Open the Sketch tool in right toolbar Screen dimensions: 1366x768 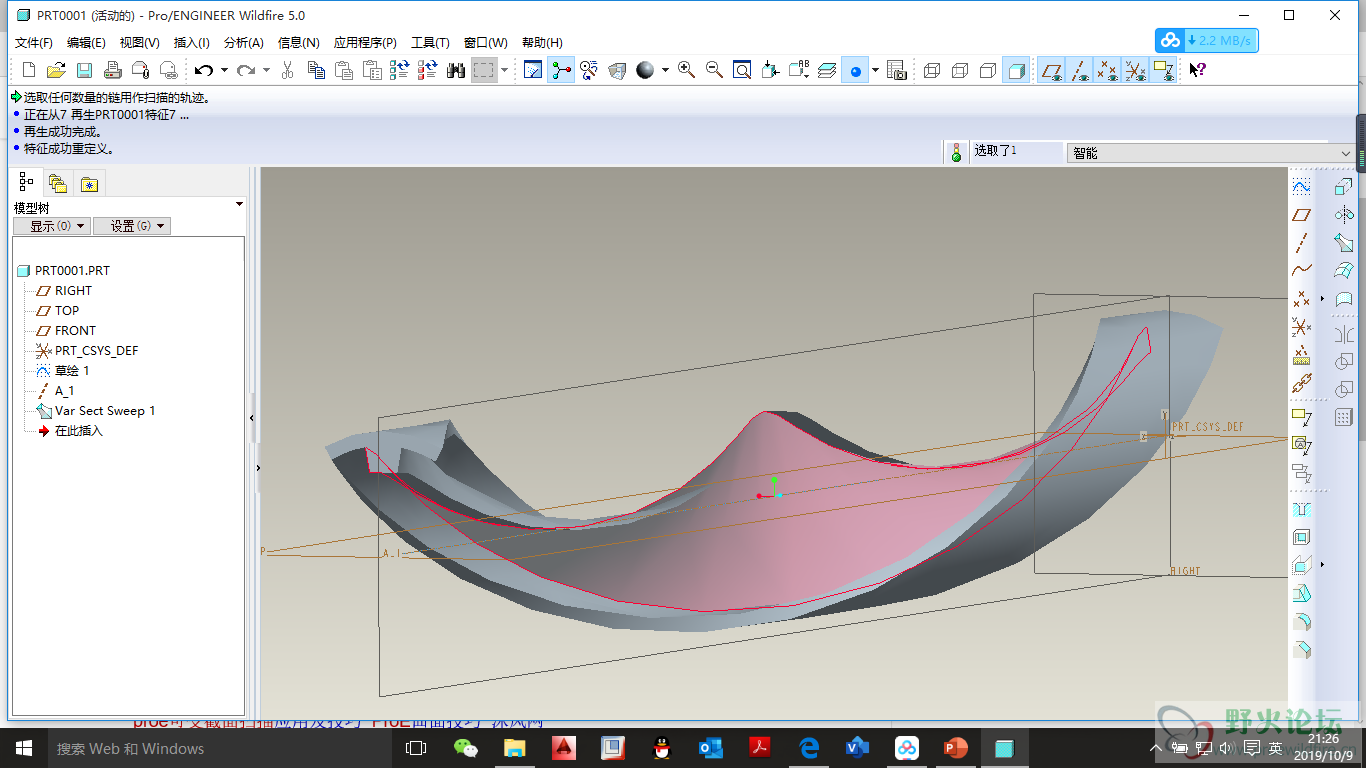click(1301, 187)
